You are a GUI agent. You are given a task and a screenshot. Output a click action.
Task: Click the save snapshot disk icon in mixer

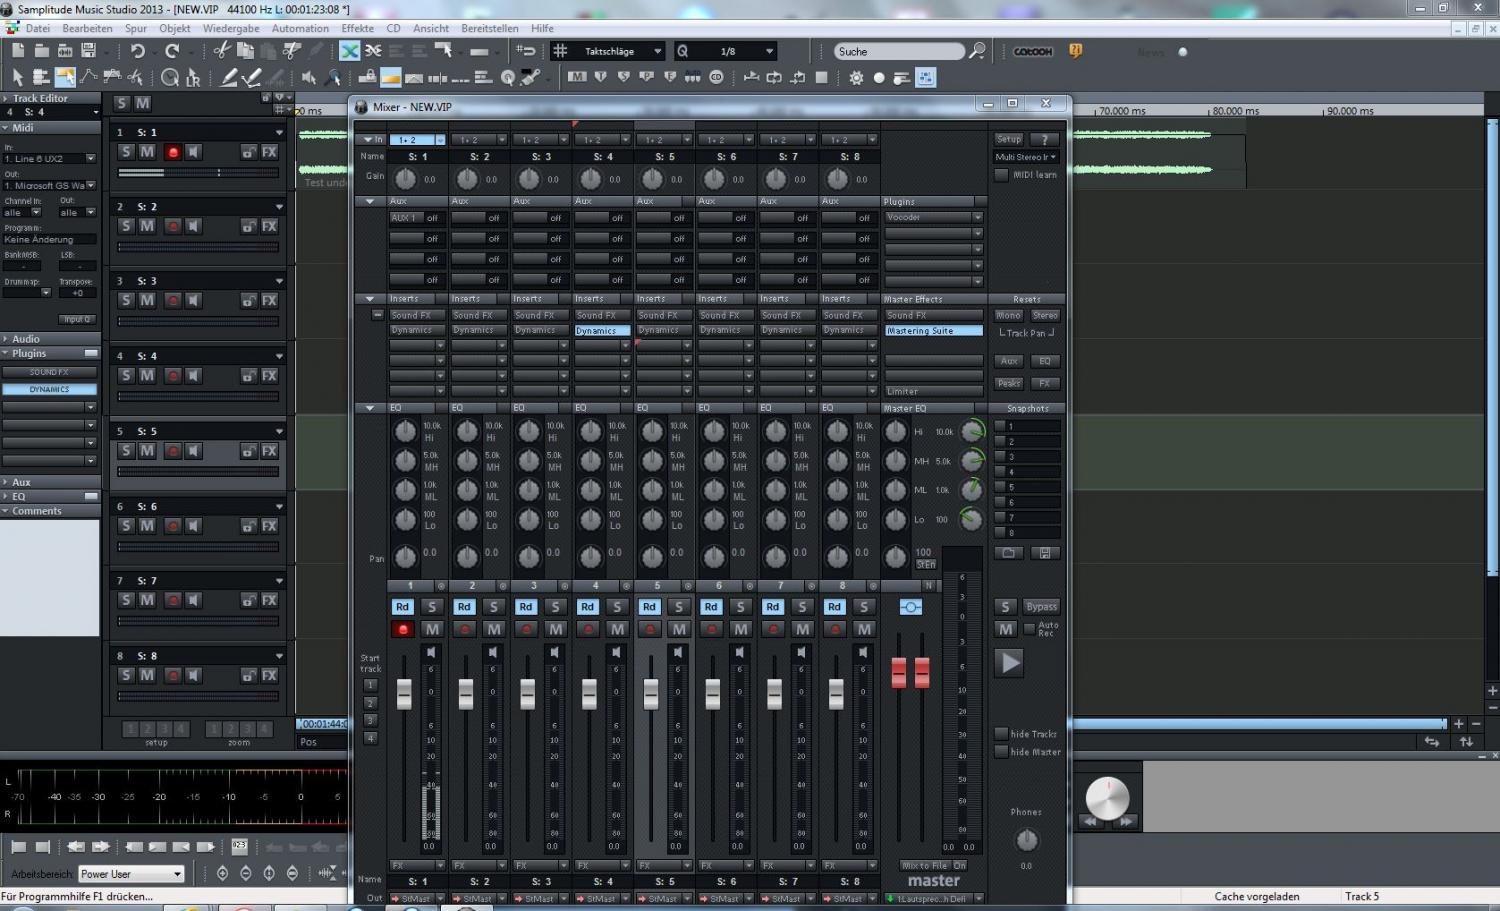(x=1045, y=553)
